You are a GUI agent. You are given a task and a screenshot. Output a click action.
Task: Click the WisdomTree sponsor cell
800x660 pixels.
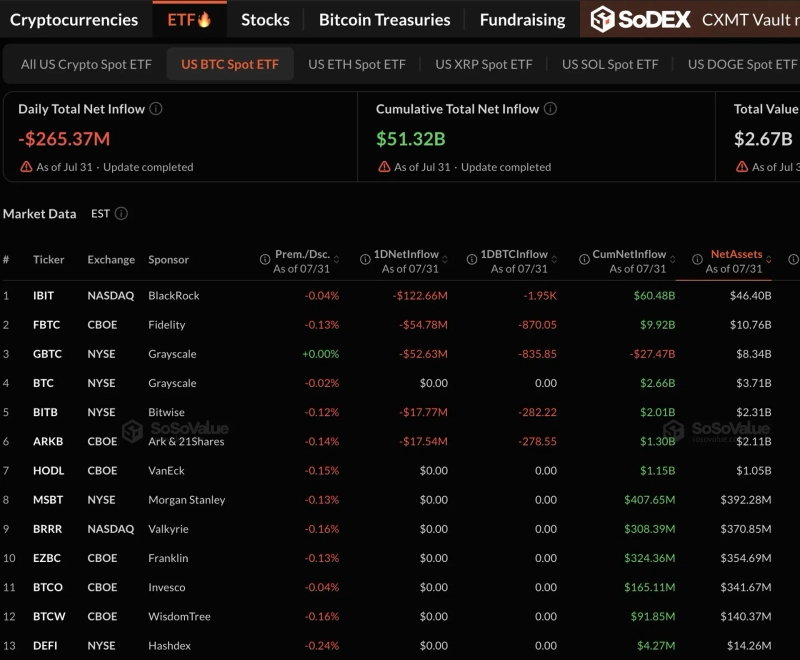pyautogui.click(x=180, y=616)
